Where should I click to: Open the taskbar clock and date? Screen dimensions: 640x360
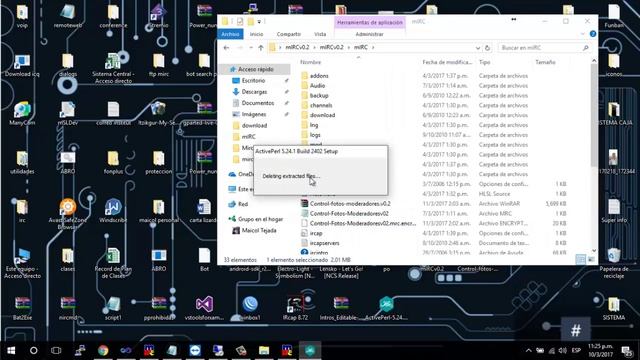pos(600,350)
